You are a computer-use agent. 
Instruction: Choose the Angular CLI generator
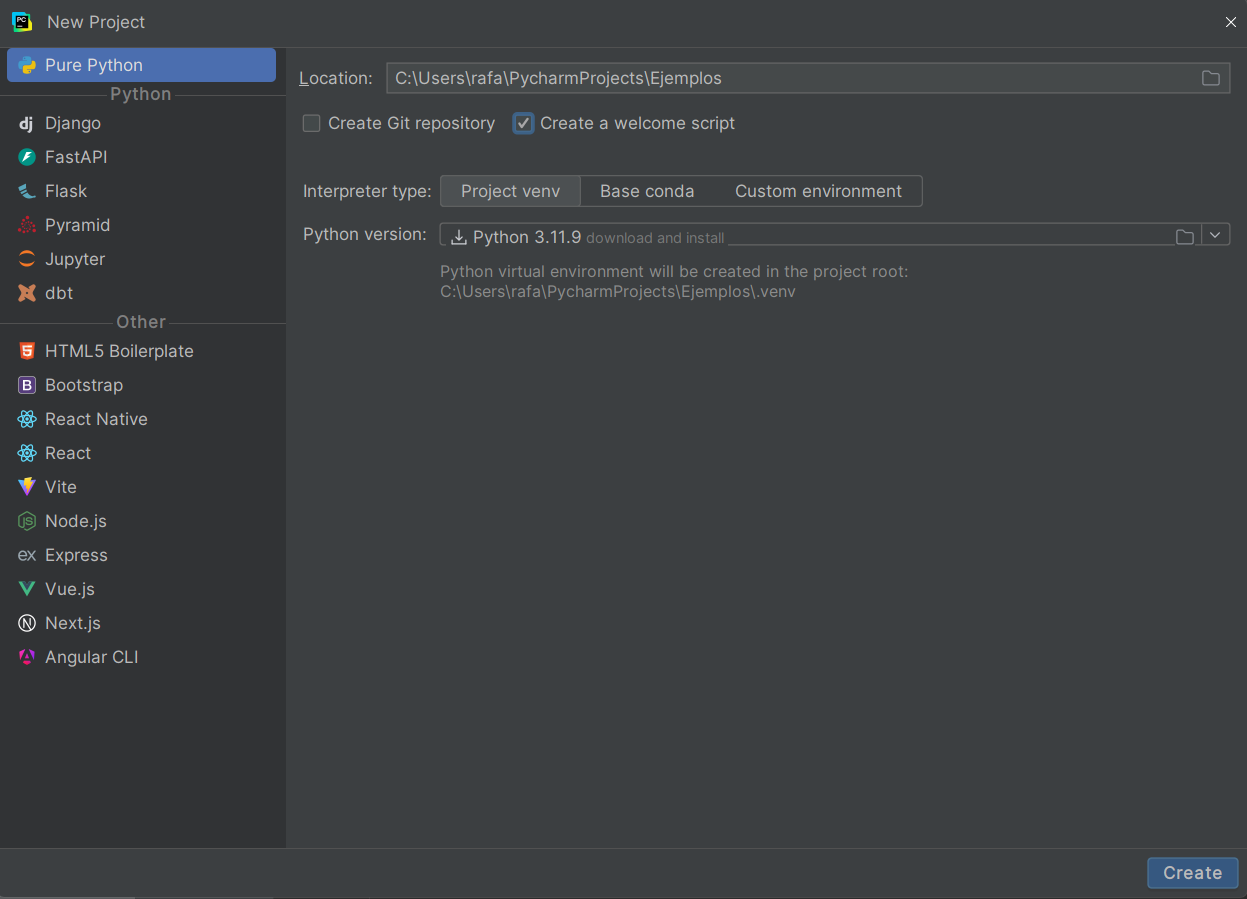point(92,657)
